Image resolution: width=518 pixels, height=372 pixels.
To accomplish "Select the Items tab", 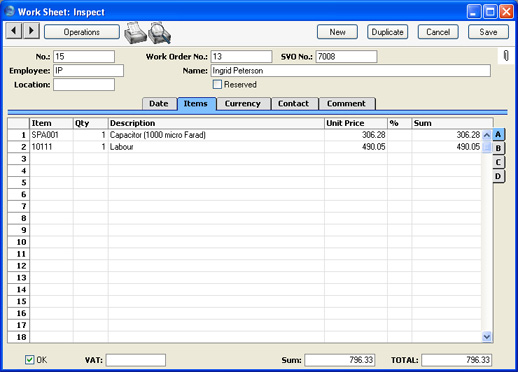I will coord(196,104).
